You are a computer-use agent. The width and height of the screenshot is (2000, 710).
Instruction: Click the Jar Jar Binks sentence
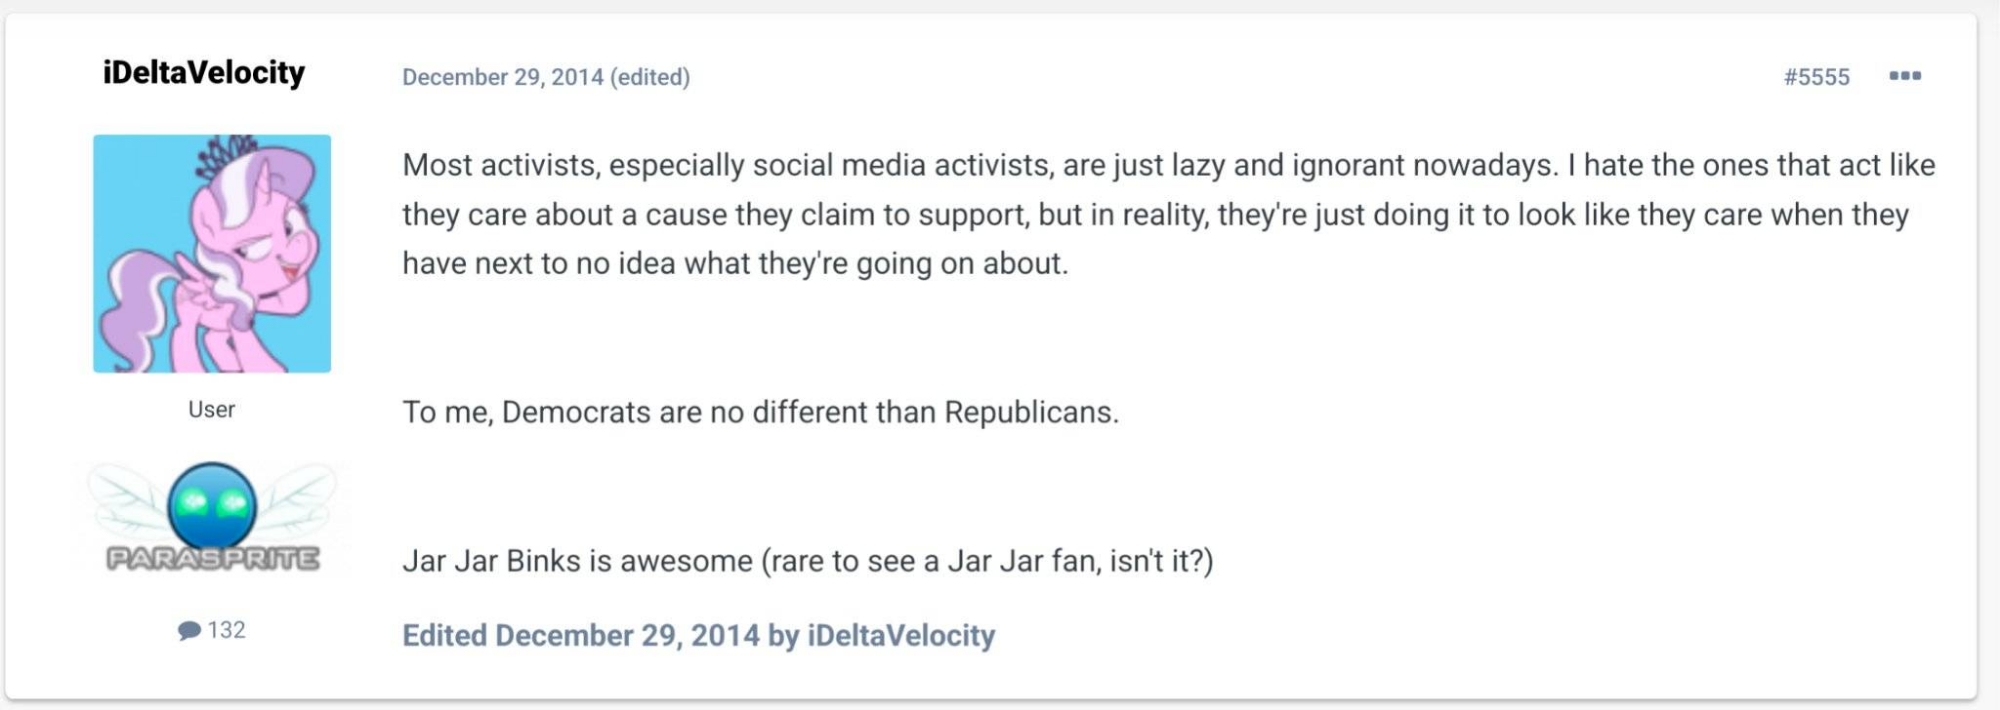[807, 561]
